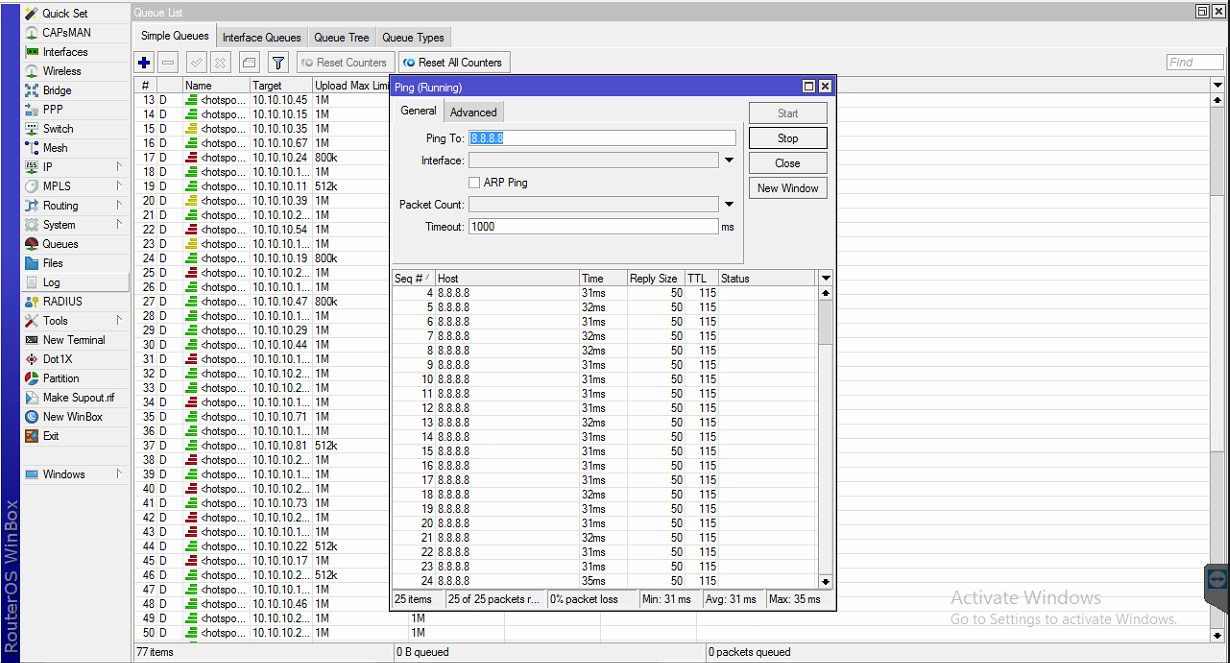Viewport: 1230px width, 663px height.
Task: Open the PPP menu
Action: [52, 109]
